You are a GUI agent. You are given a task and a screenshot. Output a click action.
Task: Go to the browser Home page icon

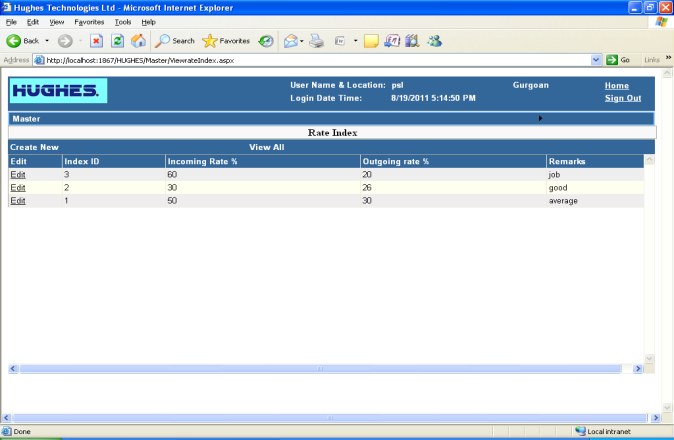(x=138, y=41)
